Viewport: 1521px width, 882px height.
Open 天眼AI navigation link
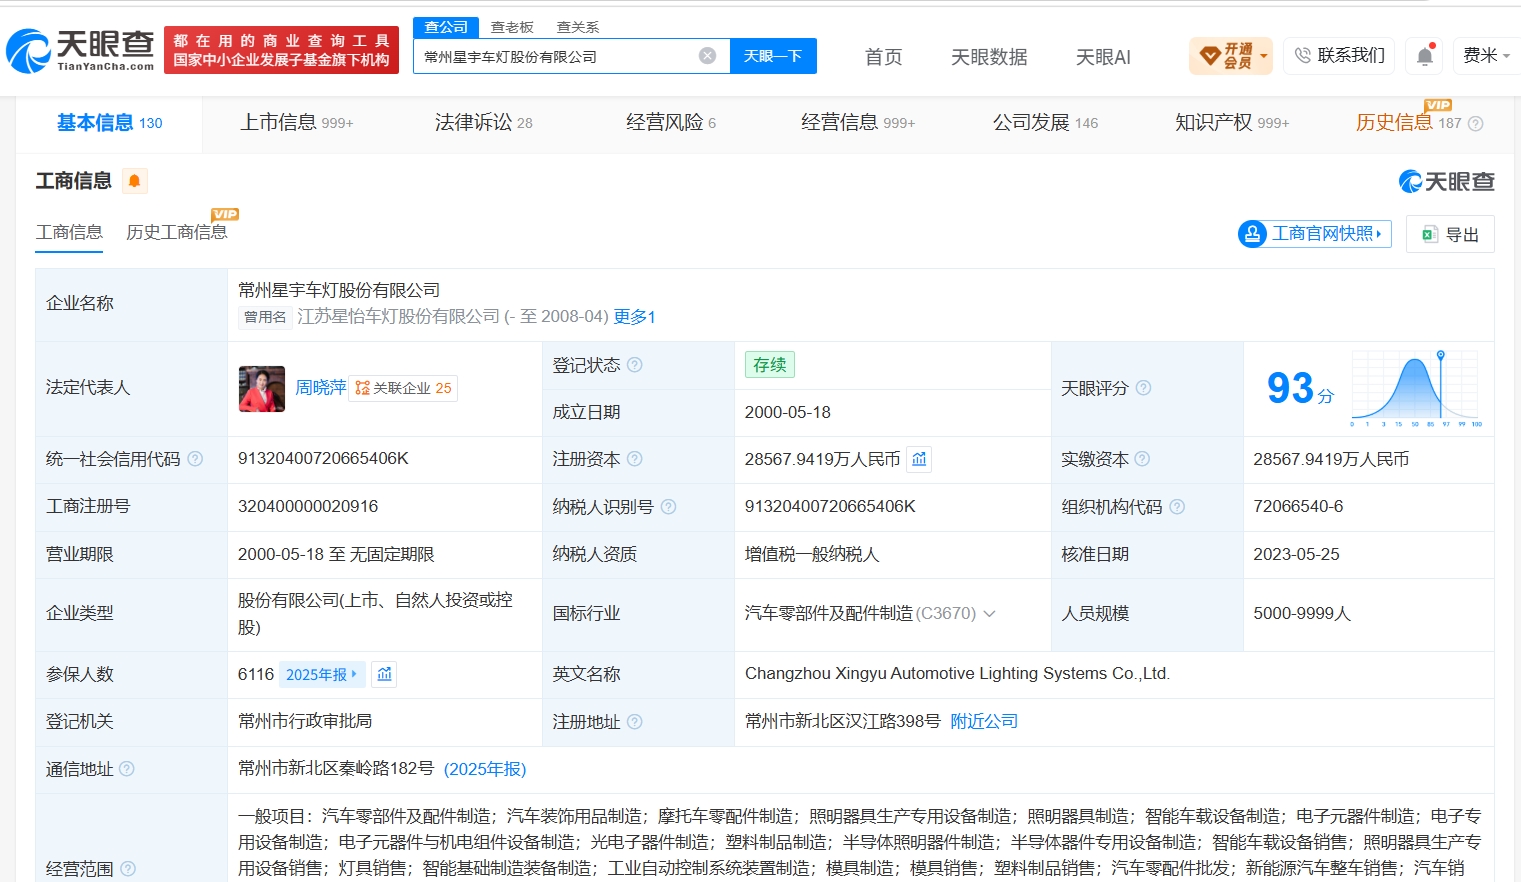point(1103,57)
